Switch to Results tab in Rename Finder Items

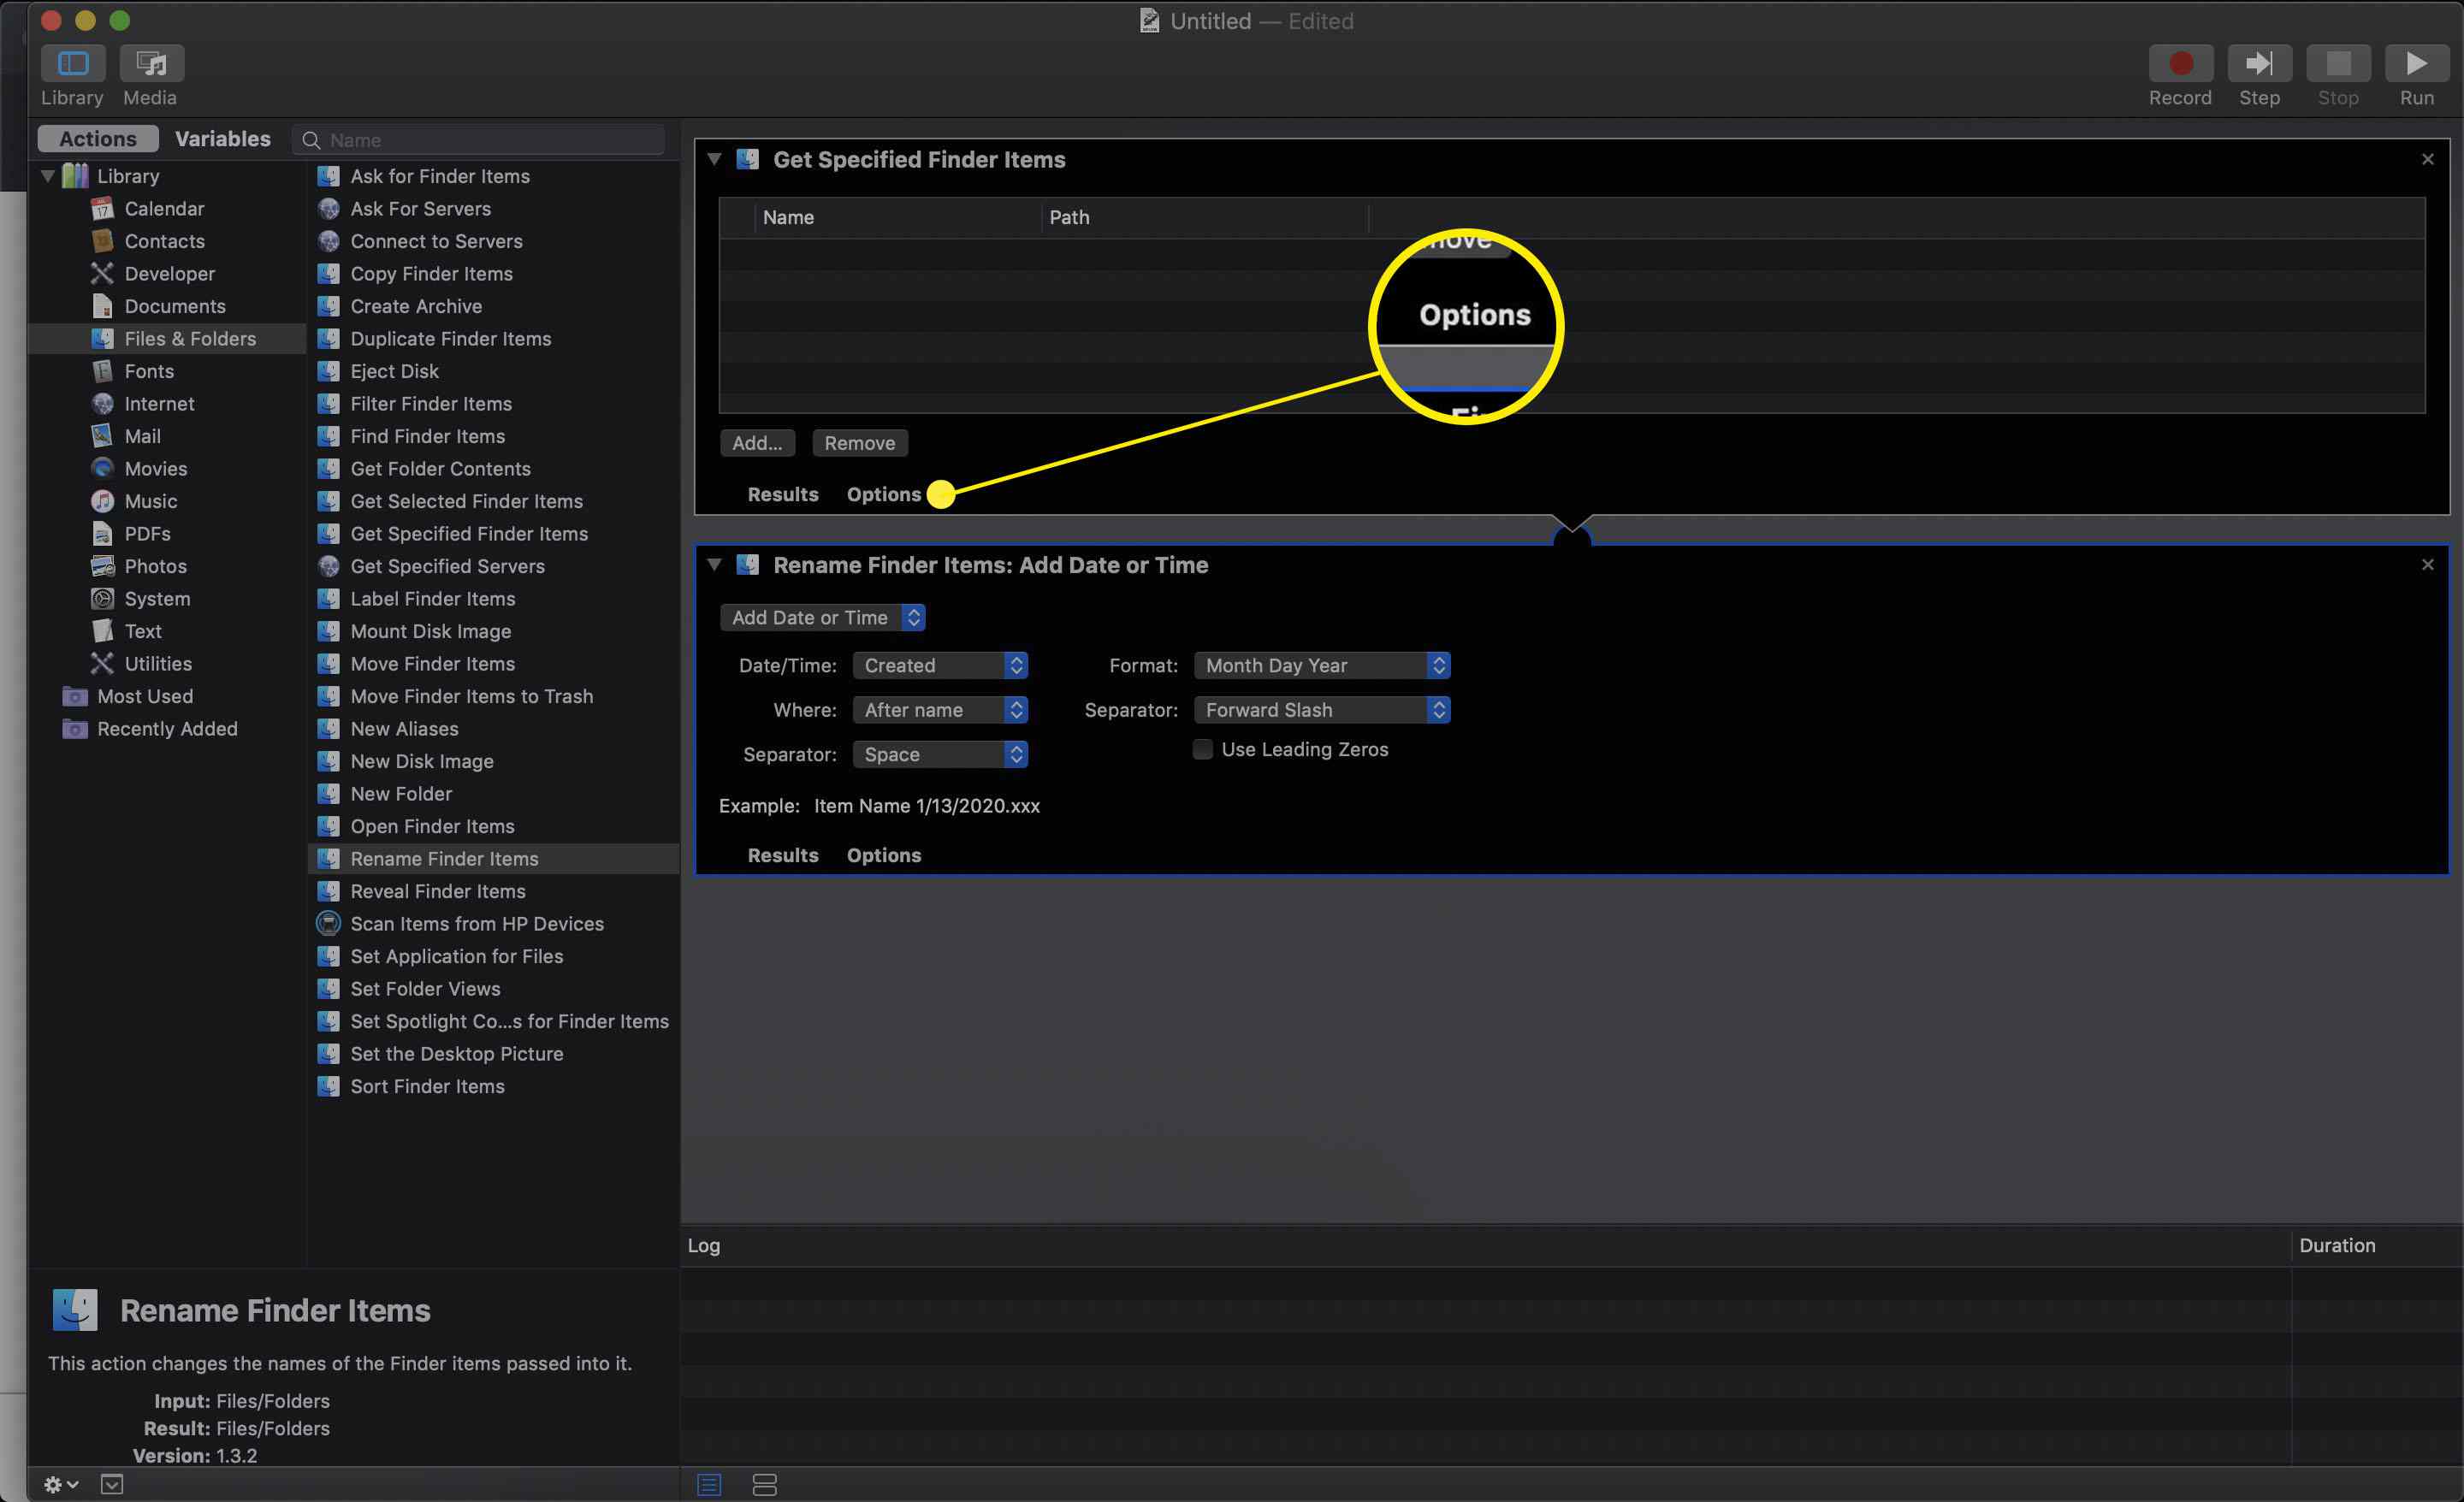coord(783,854)
